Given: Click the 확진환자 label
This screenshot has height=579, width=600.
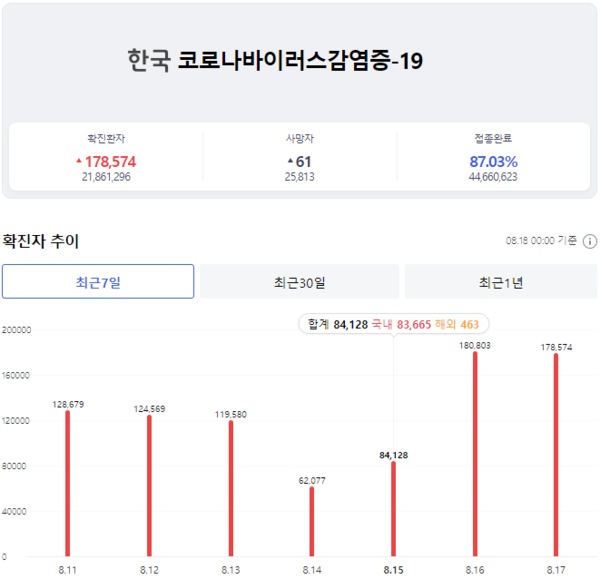Looking at the screenshot, I should coord(106,139).
